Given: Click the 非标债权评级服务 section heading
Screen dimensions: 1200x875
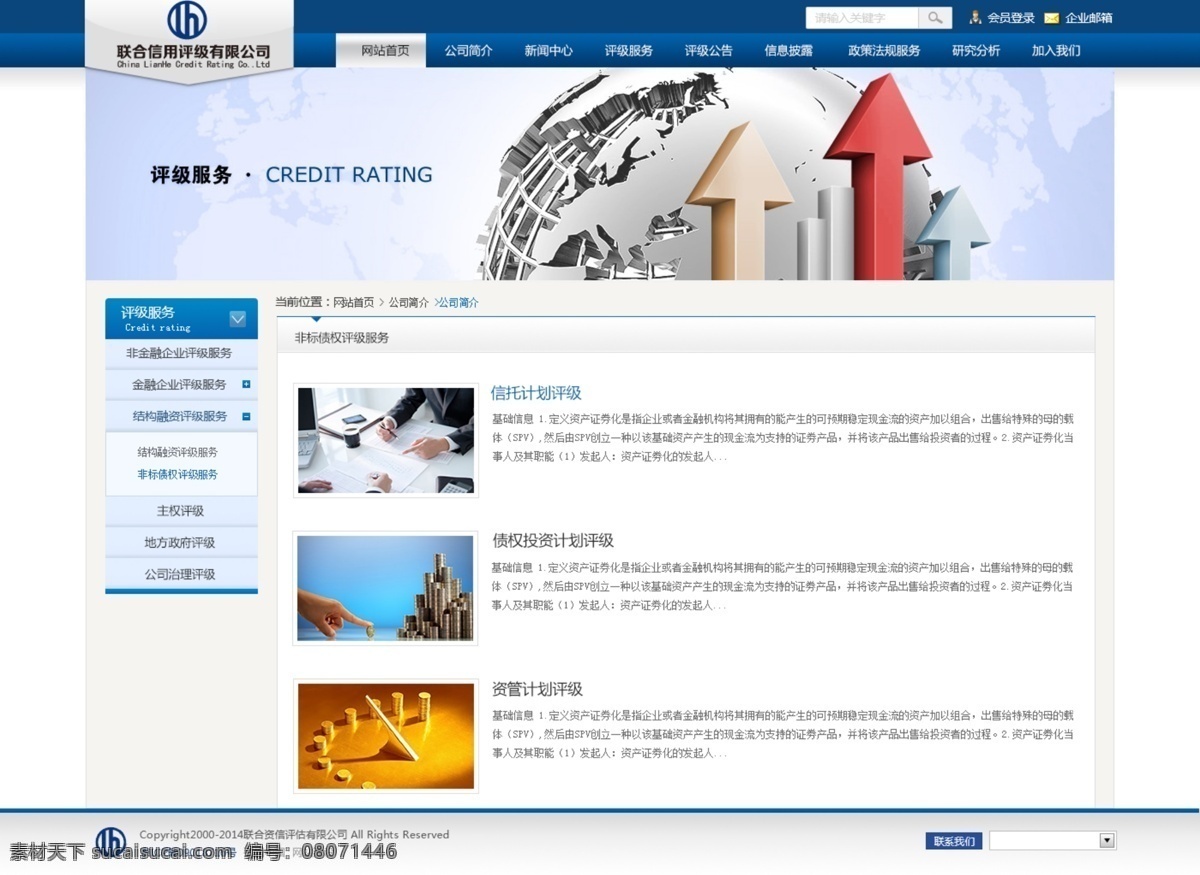Looking at the screenshot, I should click(x=342, y=338).
